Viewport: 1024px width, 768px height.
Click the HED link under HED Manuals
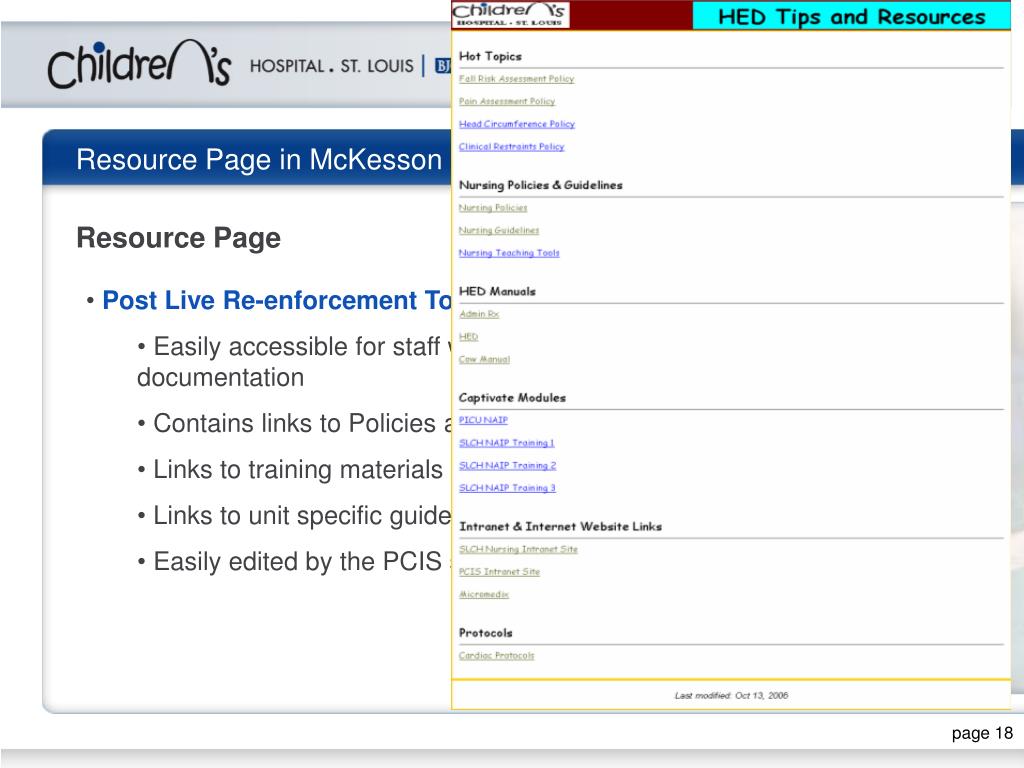468,336
